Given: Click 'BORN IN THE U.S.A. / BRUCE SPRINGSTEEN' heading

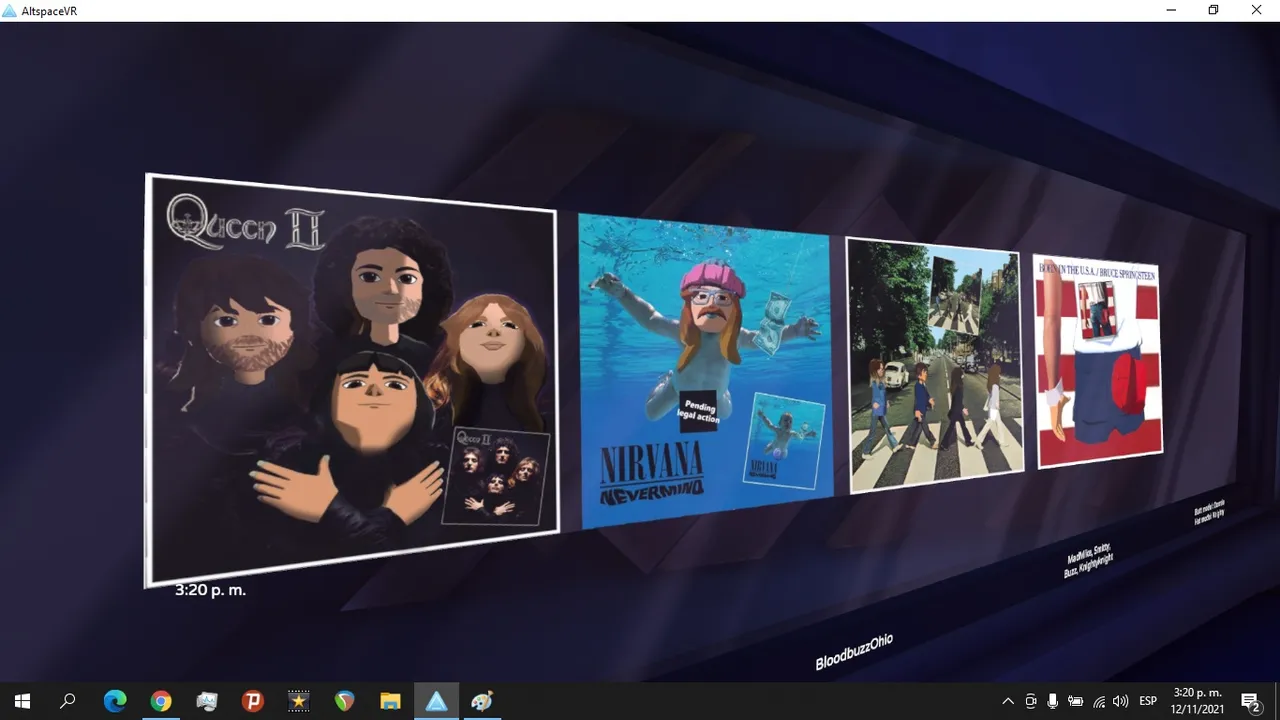Looking at the screenshot, I should click(1097, 270).
